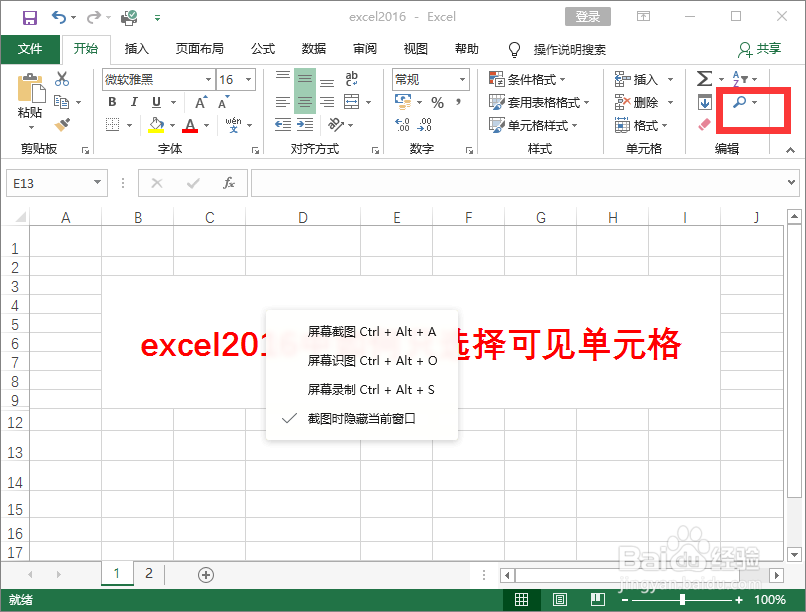Click the Save icon in quick access toolbar
Viewport: 806px width, 612px height.
tap(30, 17)
